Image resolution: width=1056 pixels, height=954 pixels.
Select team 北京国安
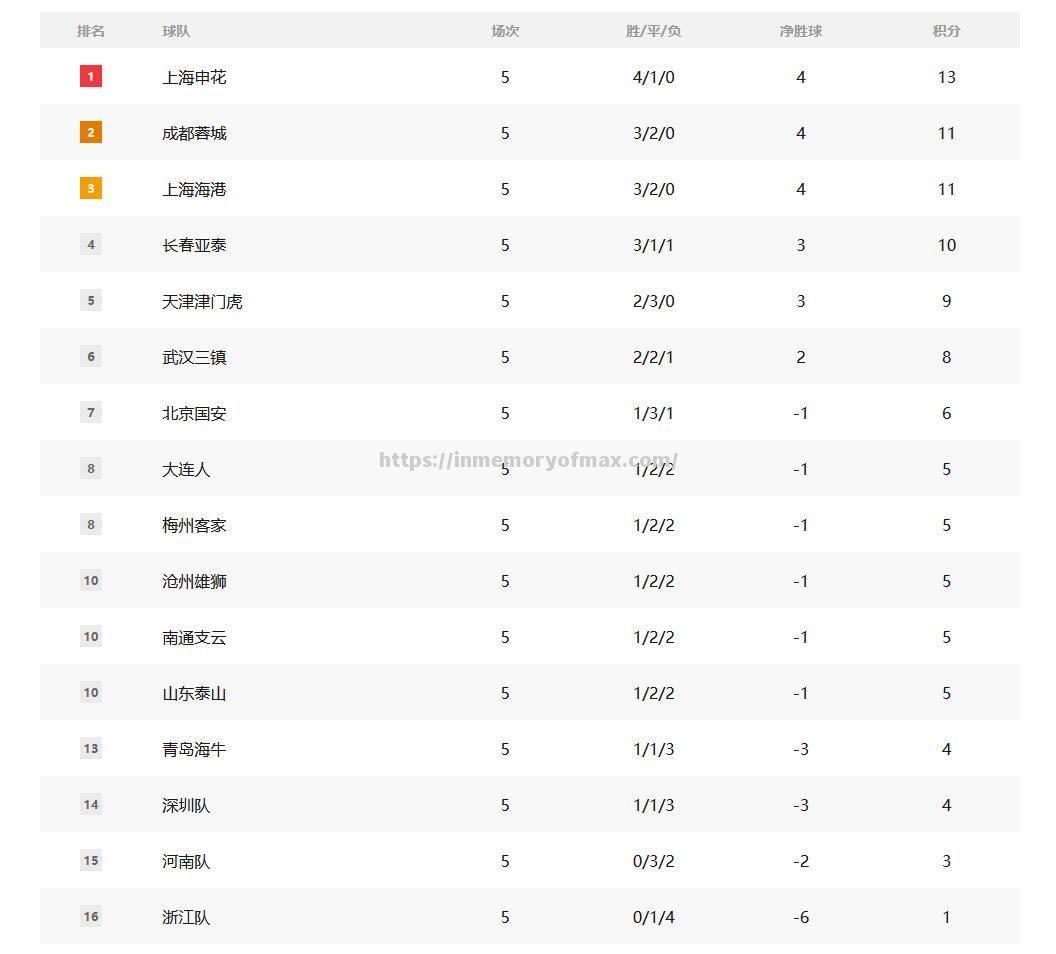194,413
